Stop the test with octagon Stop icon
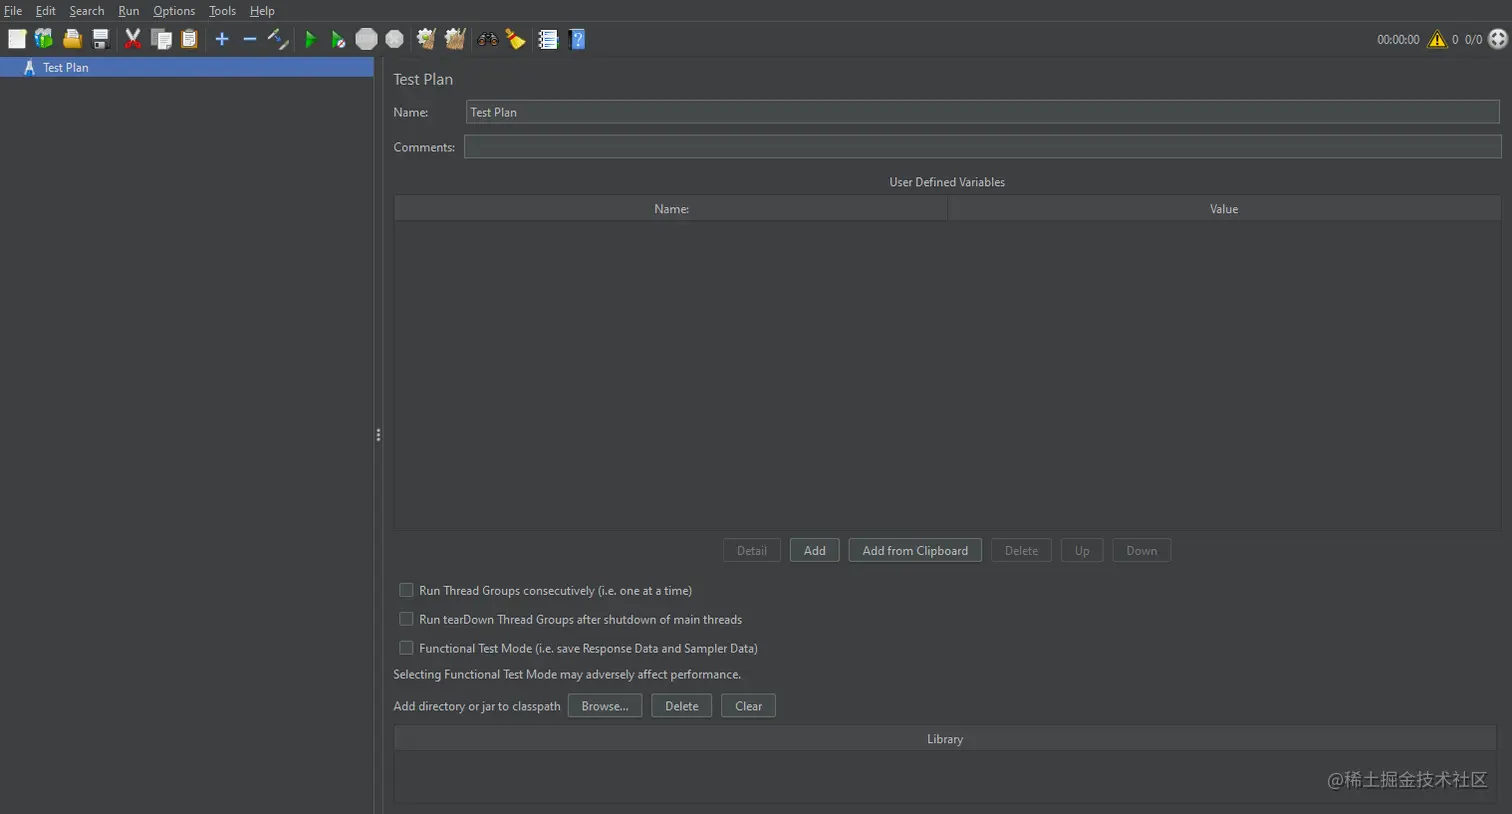 point(367,39)
